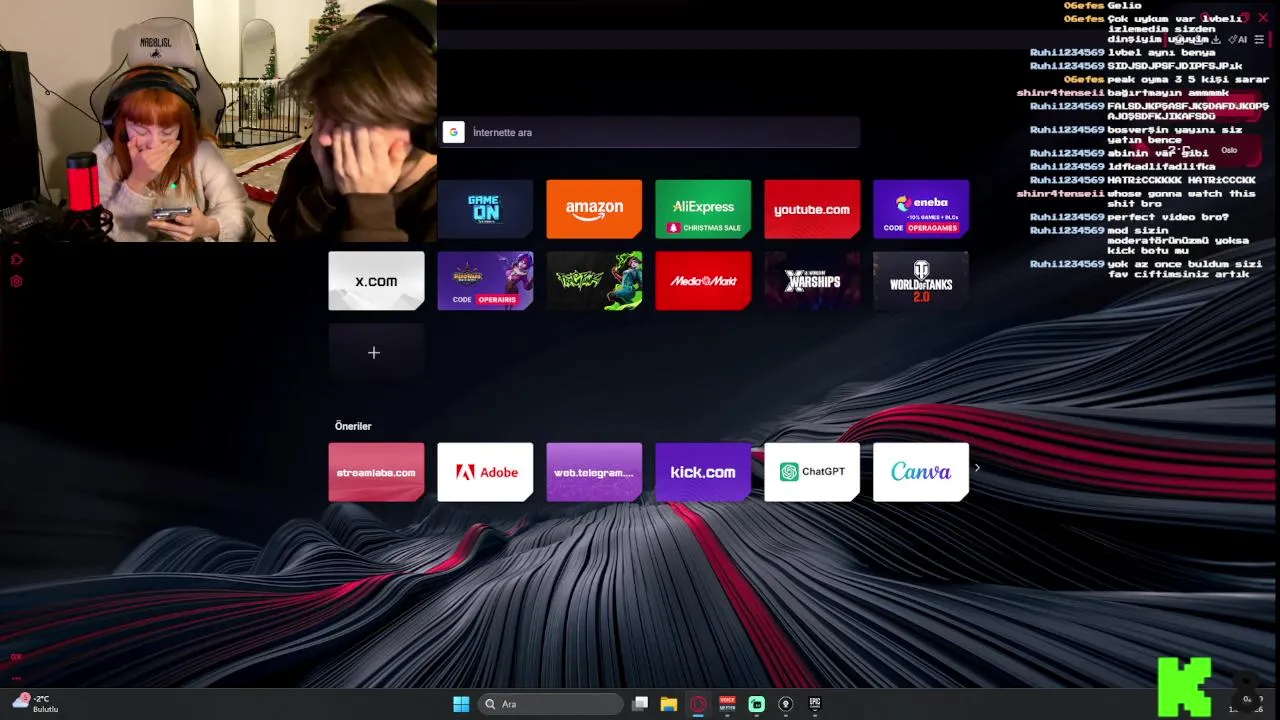
Task: Open the AI assistant toolbar icon
Action: (1238, 40)
